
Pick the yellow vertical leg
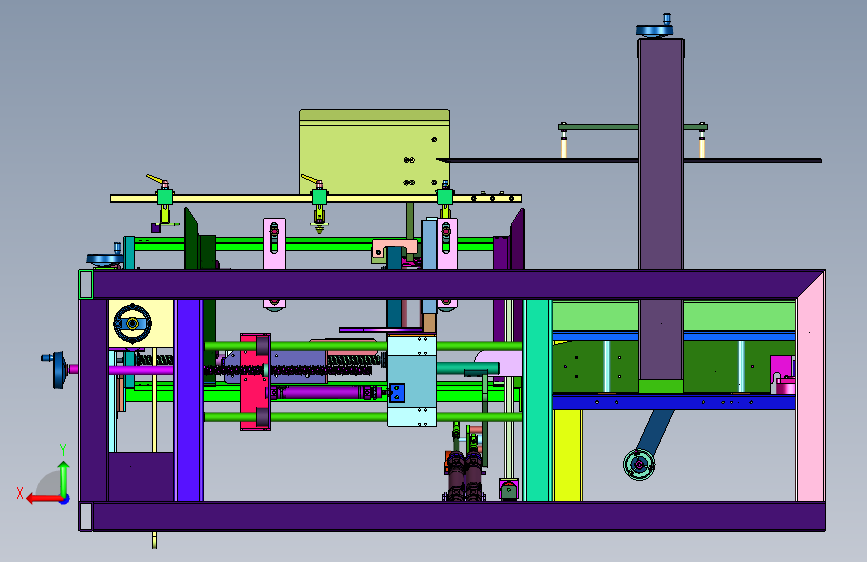pos(567,455)
